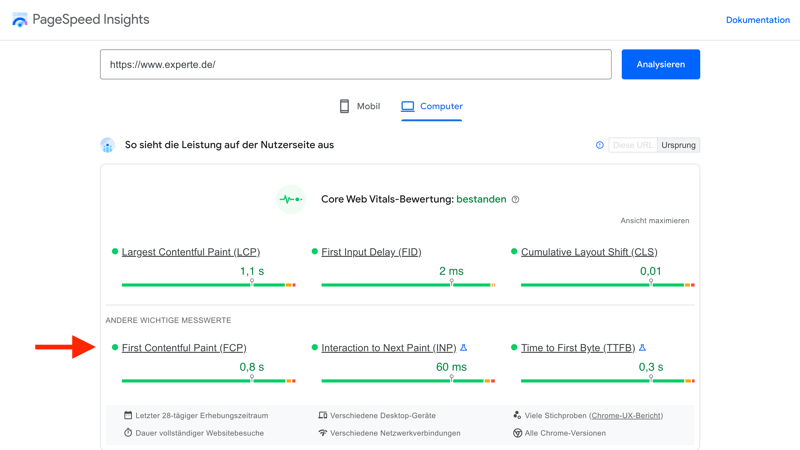This screenshot has width=800, height=450.
Task: Click the Core Web Vitals pulse icon
Action: pos(291,199)
